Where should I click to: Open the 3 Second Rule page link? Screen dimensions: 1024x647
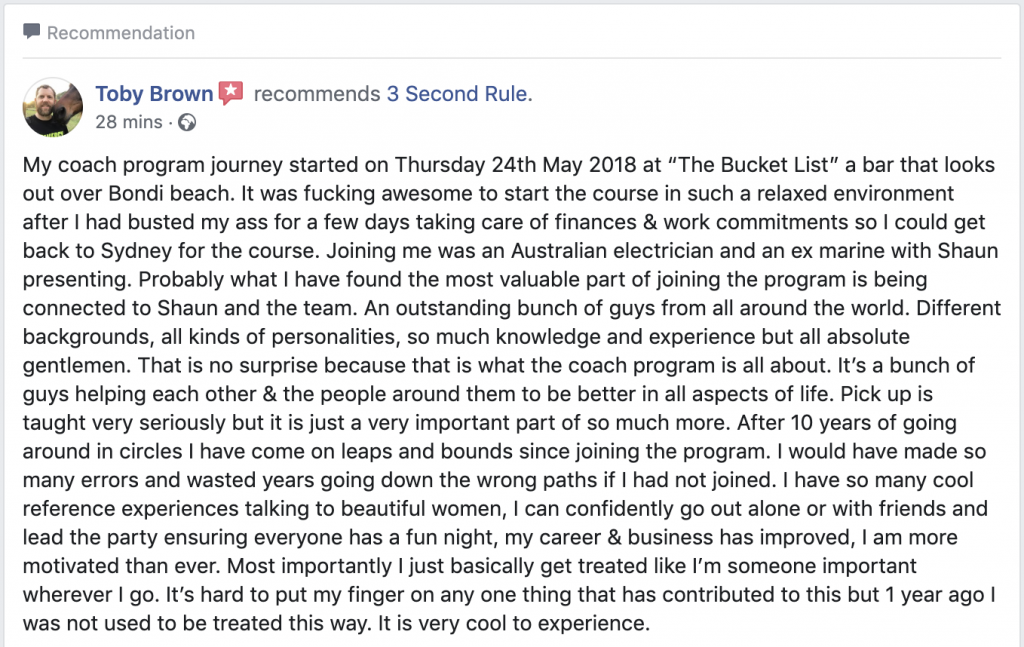coord(459,93)
